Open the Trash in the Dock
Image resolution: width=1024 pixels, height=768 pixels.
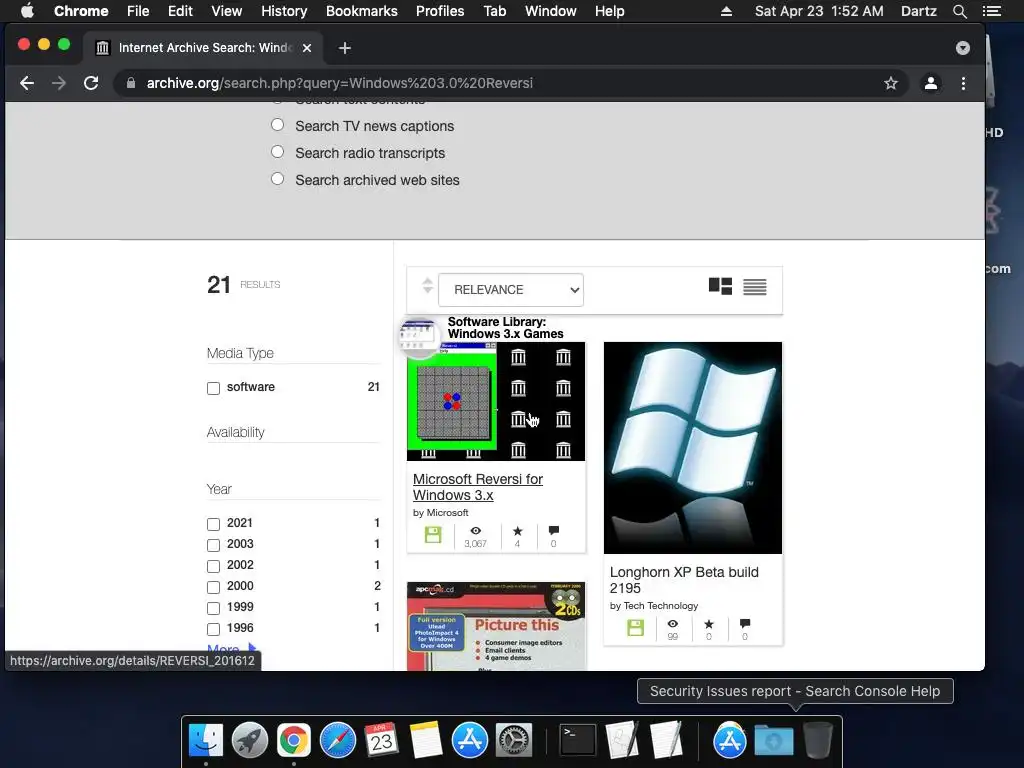coord(818,740)
